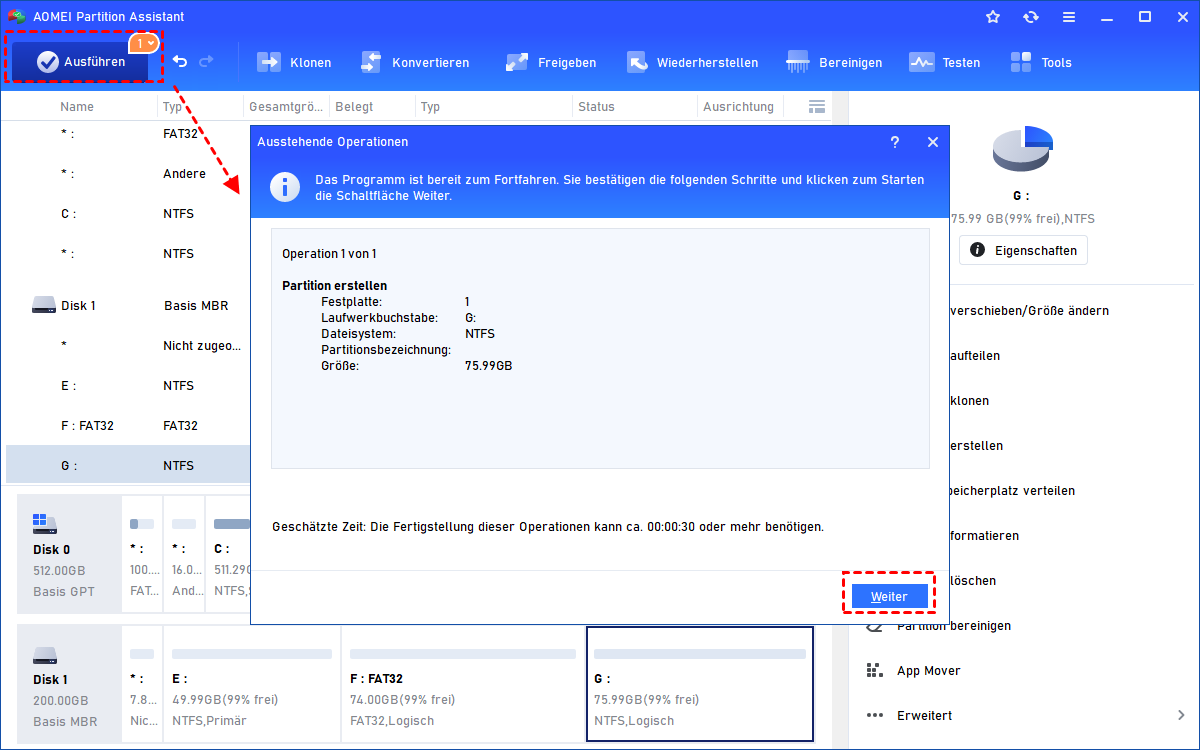The width and height of the screenshot is (1200, 750).
Task: Click the info icon in dialog banner
Action: coord(287,186)
